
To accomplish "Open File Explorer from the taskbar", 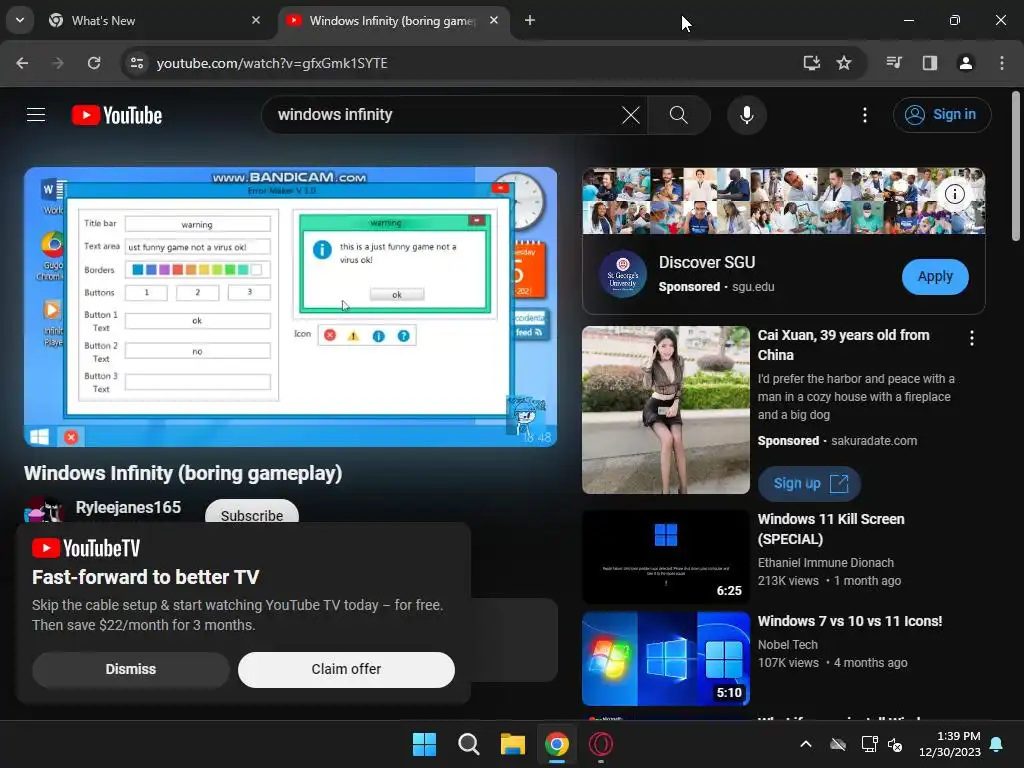I will 513,744.
